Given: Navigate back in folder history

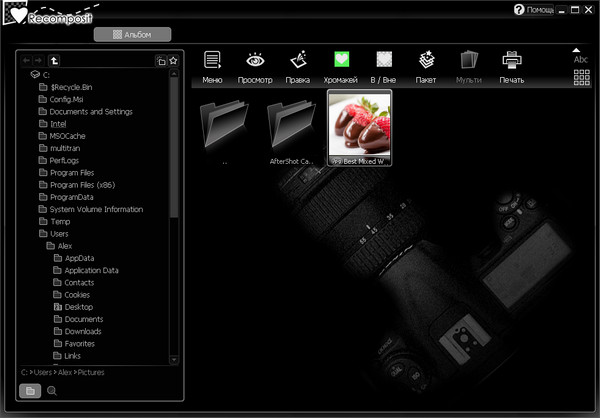Looking at the screenshot, I should point(26,60).
